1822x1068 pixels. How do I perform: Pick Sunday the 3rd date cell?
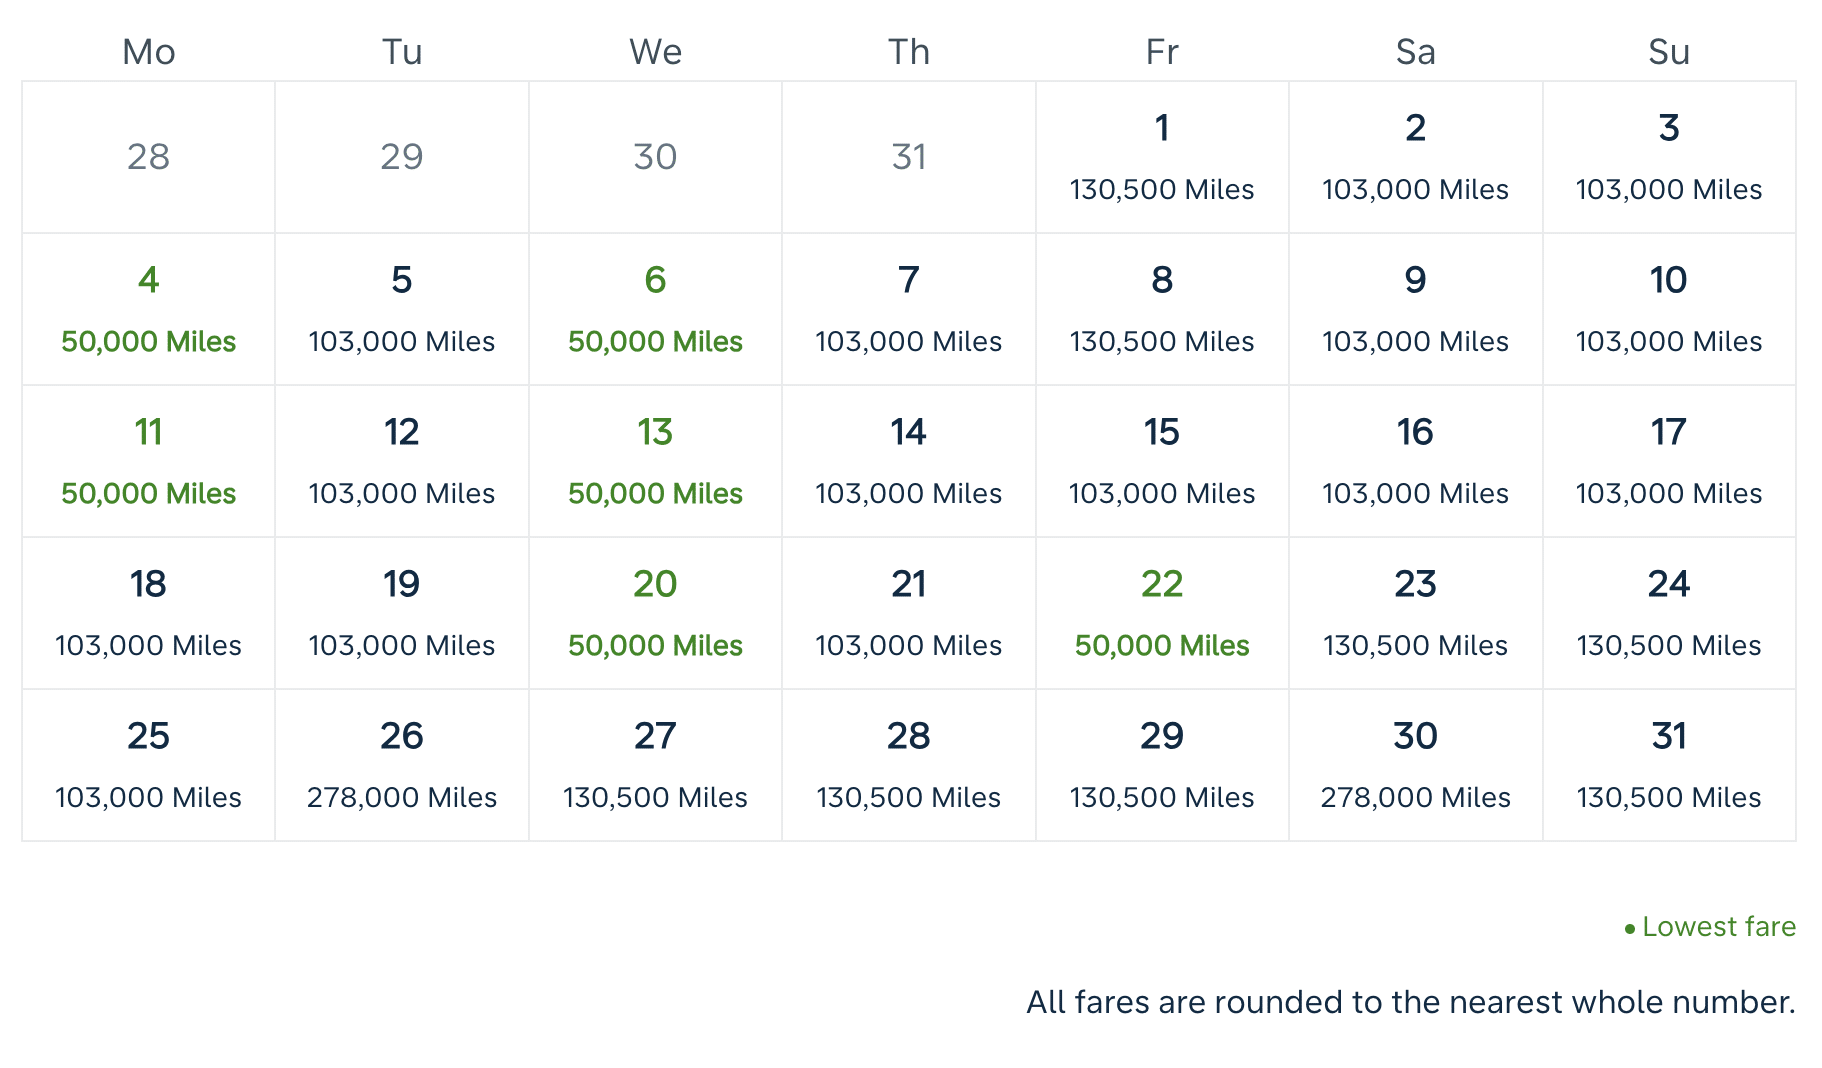(1669, 157)
